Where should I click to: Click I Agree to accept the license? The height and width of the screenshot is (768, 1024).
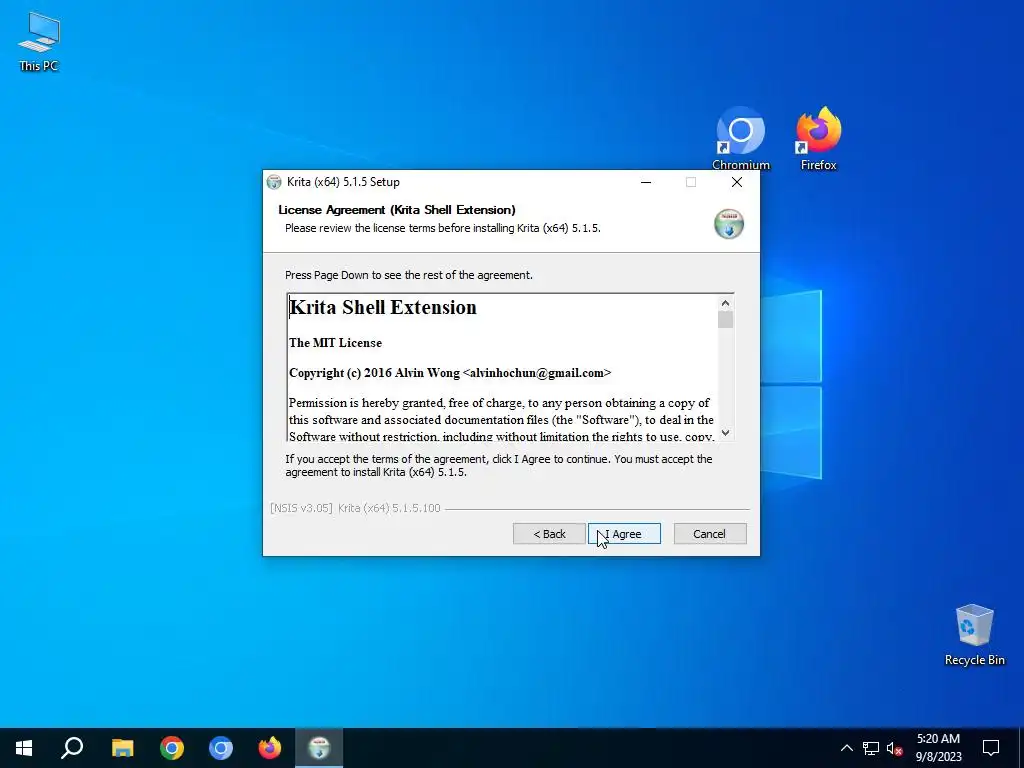point(624,534)
